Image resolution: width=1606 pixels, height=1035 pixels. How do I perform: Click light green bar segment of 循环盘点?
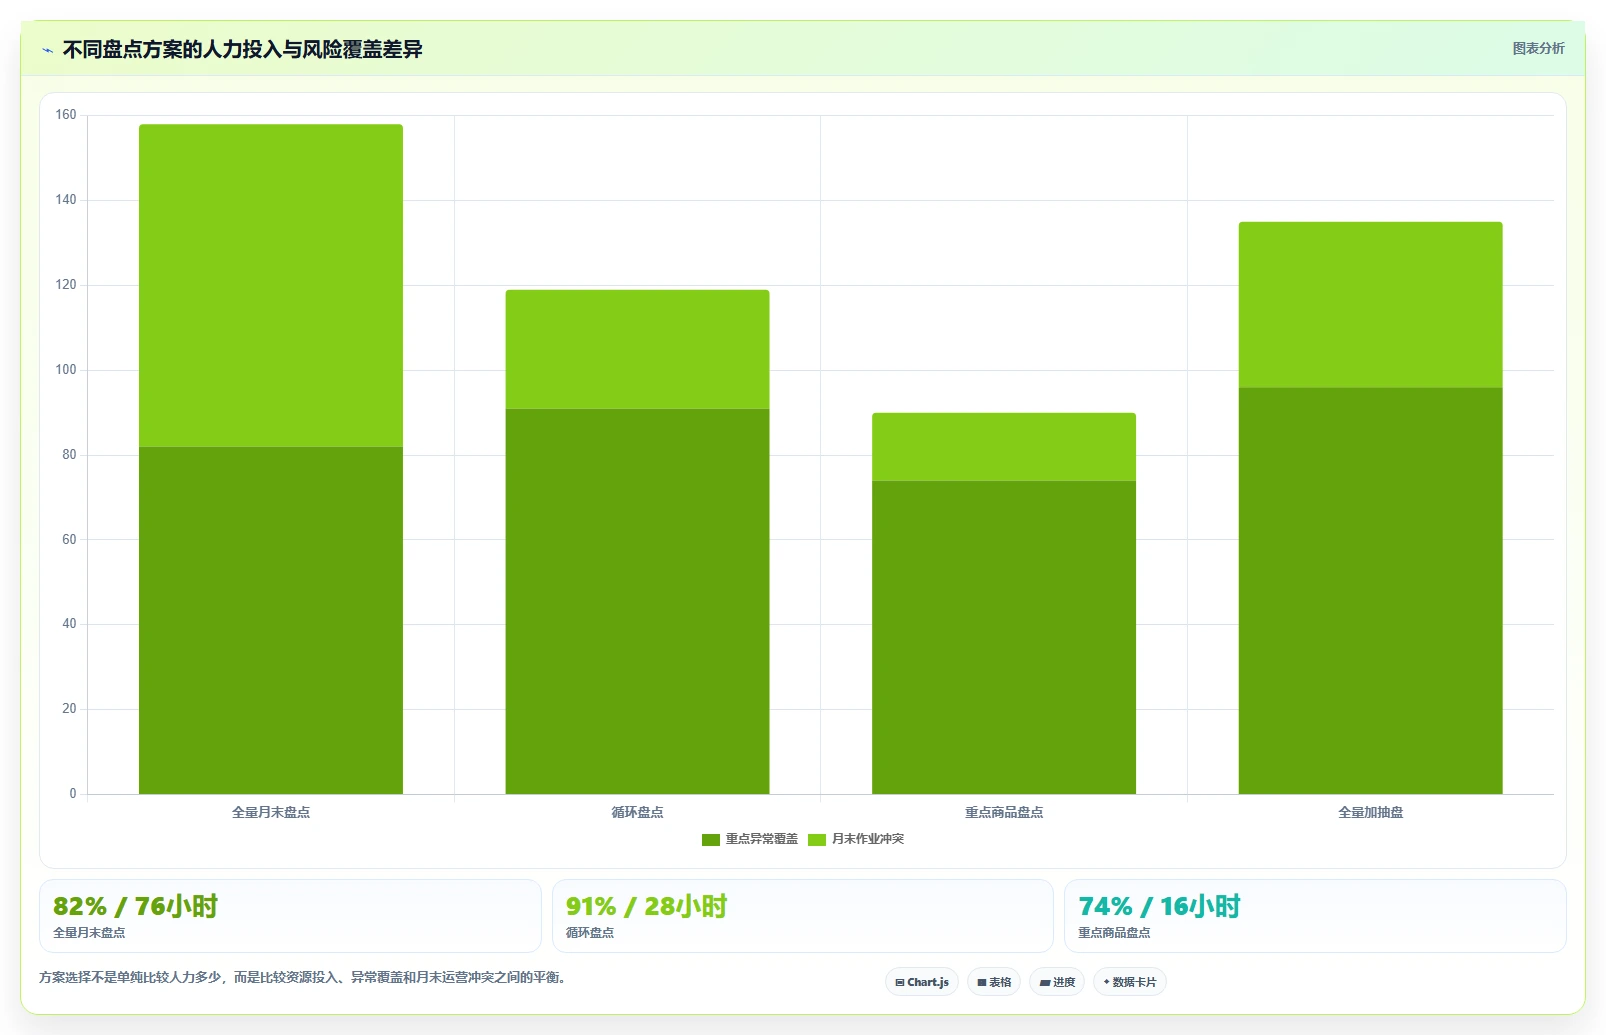(x=637, y=349)
